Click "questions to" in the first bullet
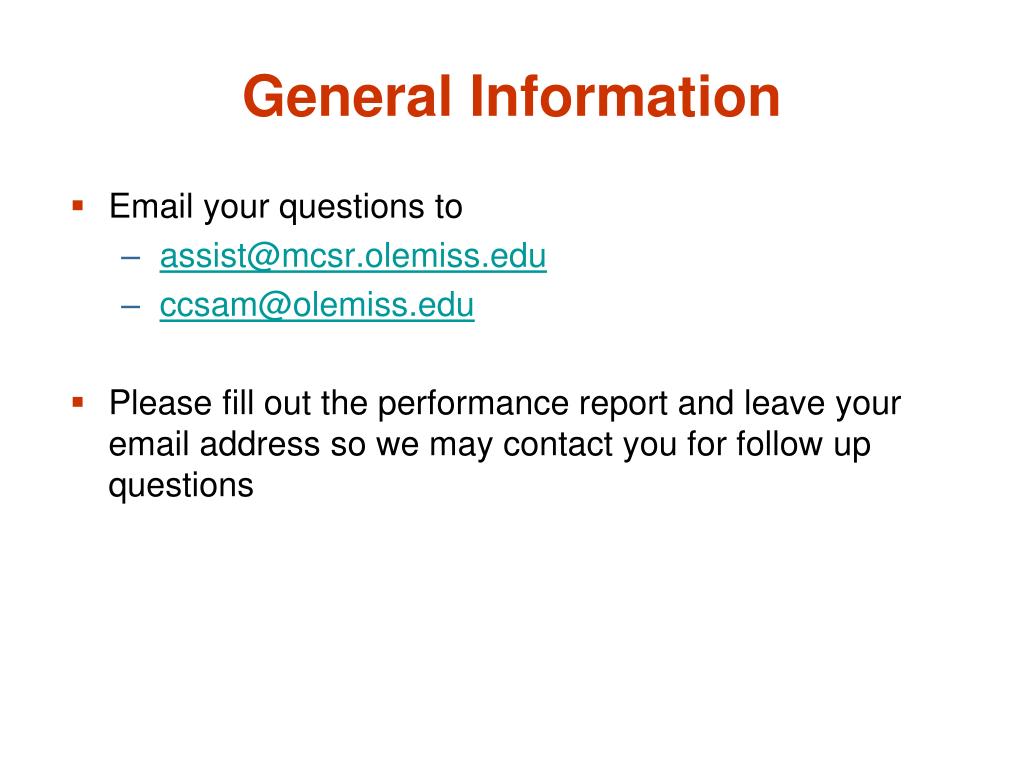Screen dimensions: 1024x768 coord(370,207)
